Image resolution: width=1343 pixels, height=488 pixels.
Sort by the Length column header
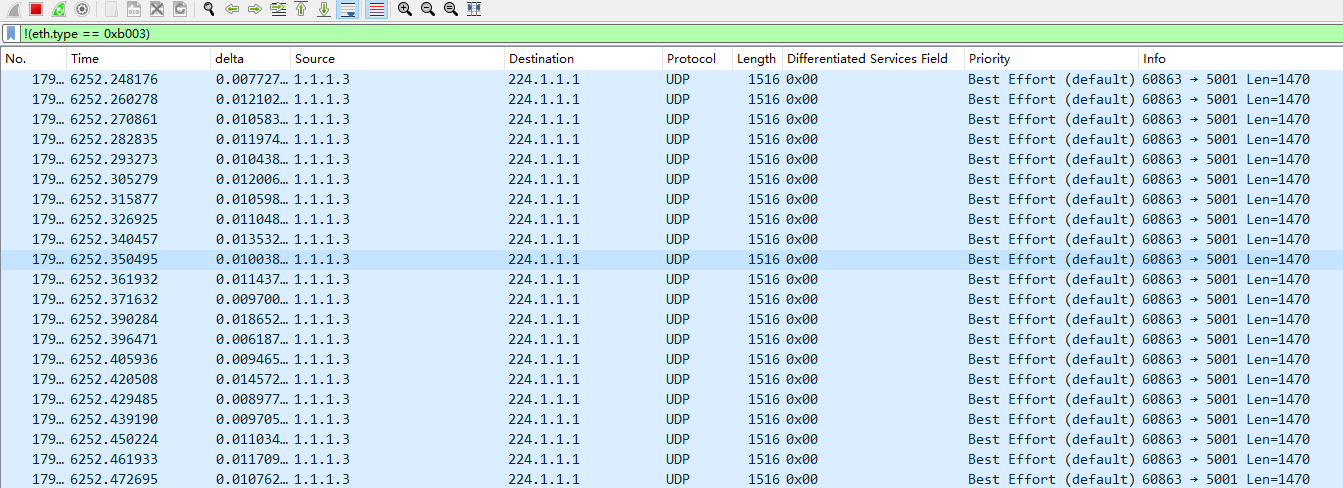757,59
